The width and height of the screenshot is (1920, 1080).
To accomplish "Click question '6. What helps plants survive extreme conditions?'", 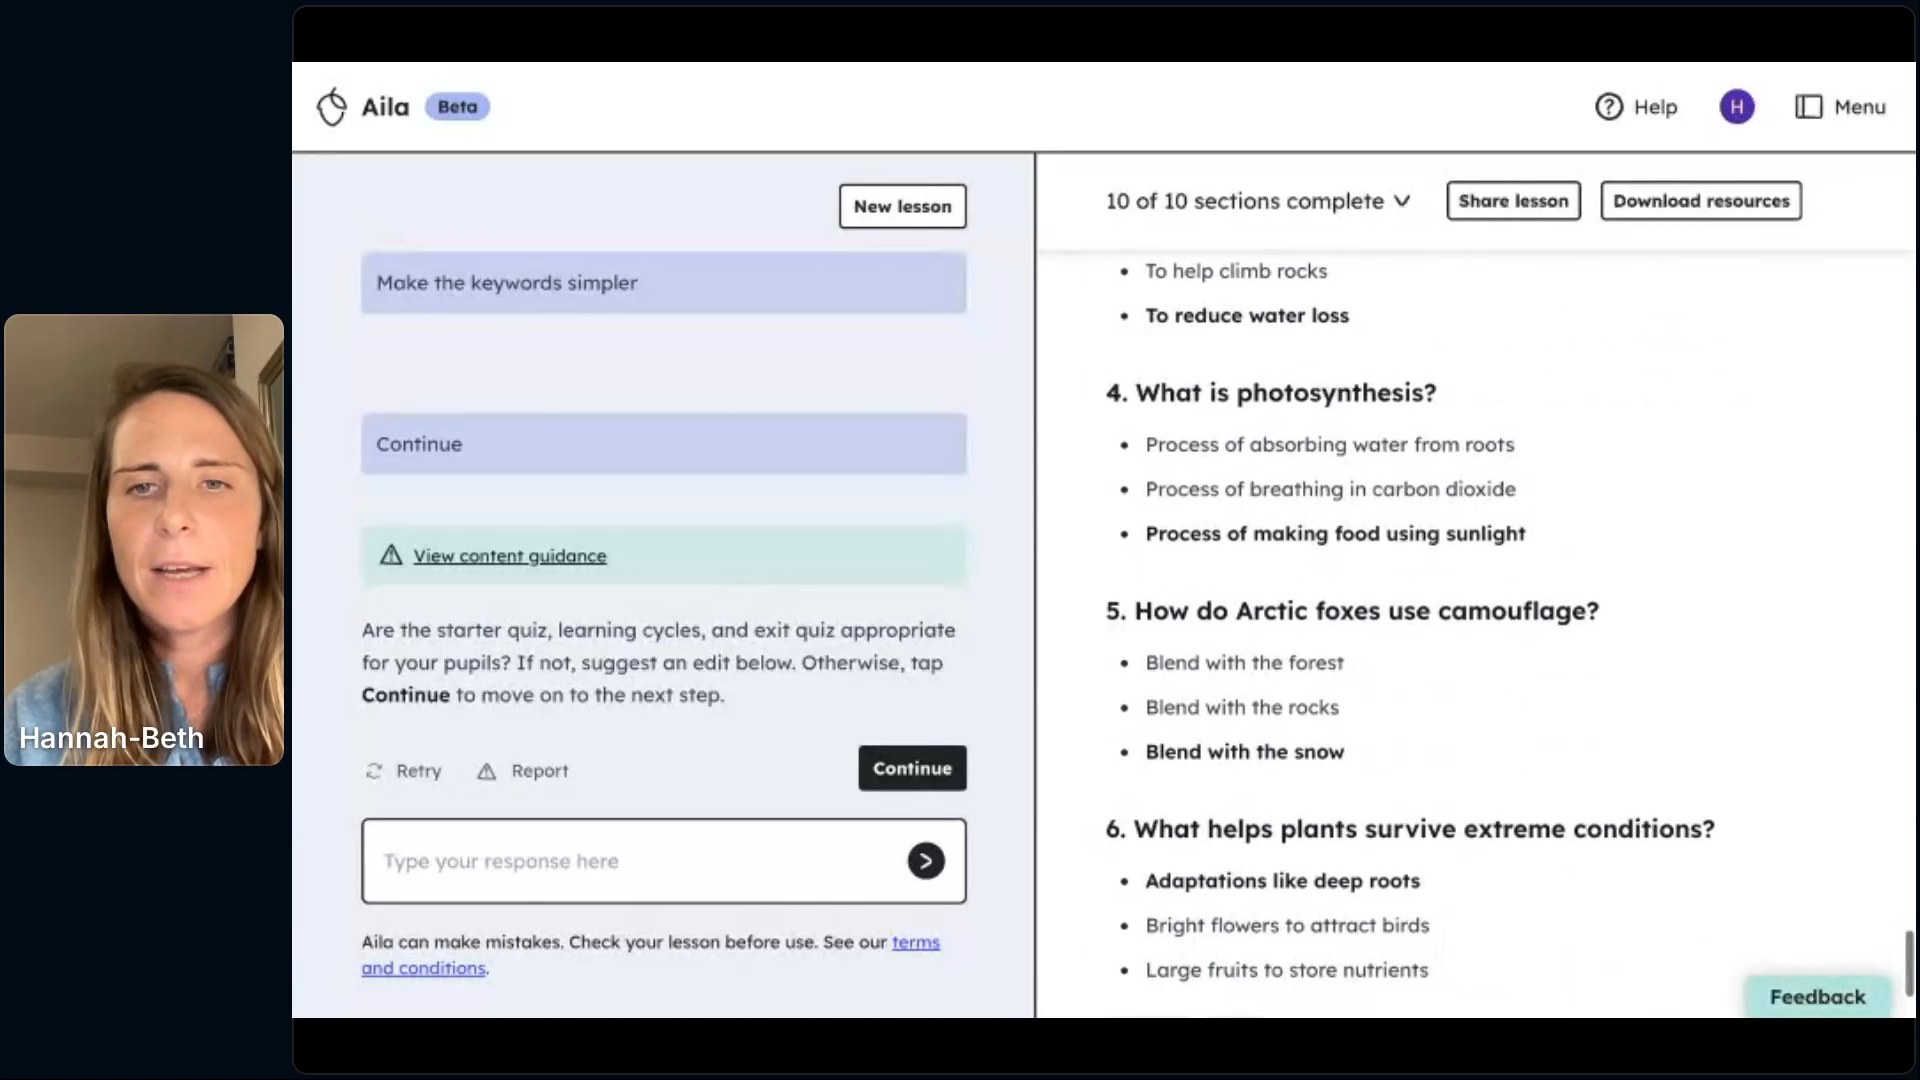I will click(1410, 829).
